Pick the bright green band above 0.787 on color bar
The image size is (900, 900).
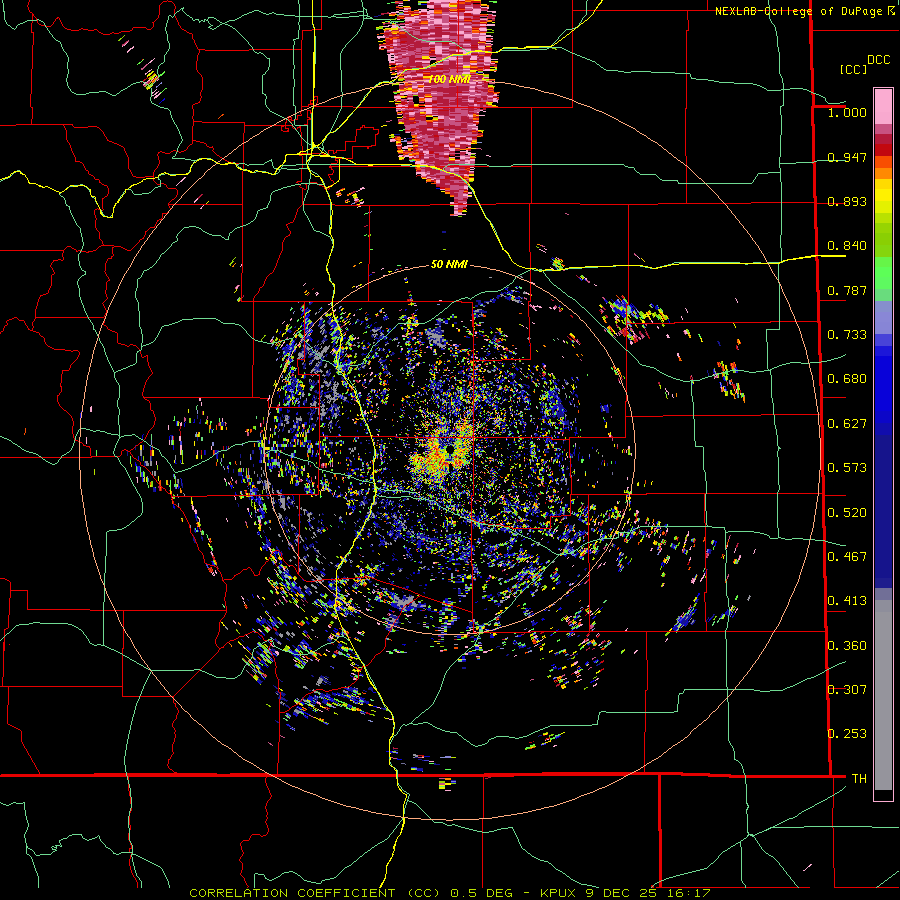pyautogui.click(x=883, y=273)
